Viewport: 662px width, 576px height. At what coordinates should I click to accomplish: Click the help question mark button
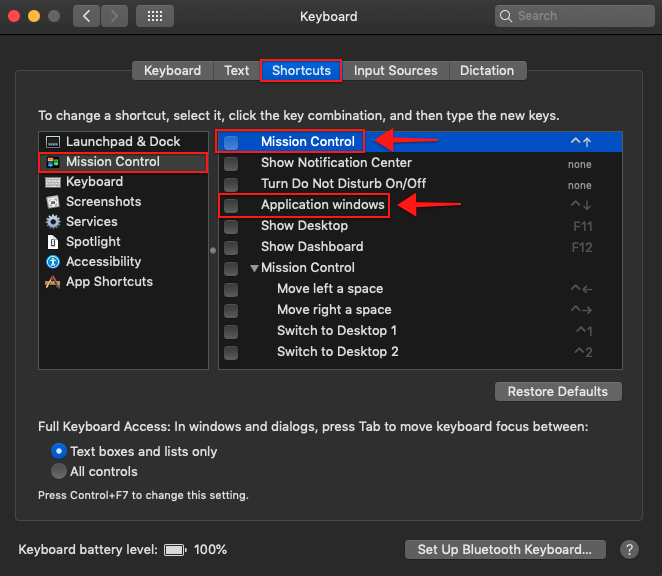629,549
